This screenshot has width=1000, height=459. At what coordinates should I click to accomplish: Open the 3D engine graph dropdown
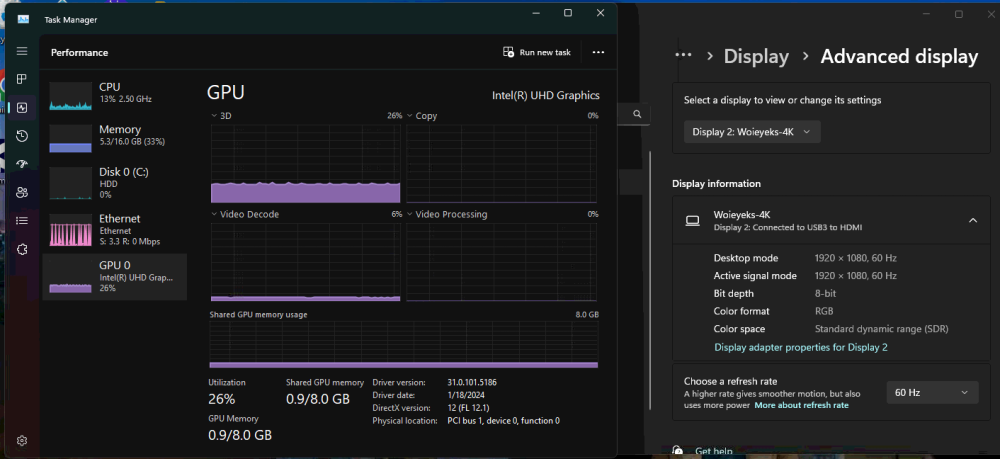[x=214, y=116]
